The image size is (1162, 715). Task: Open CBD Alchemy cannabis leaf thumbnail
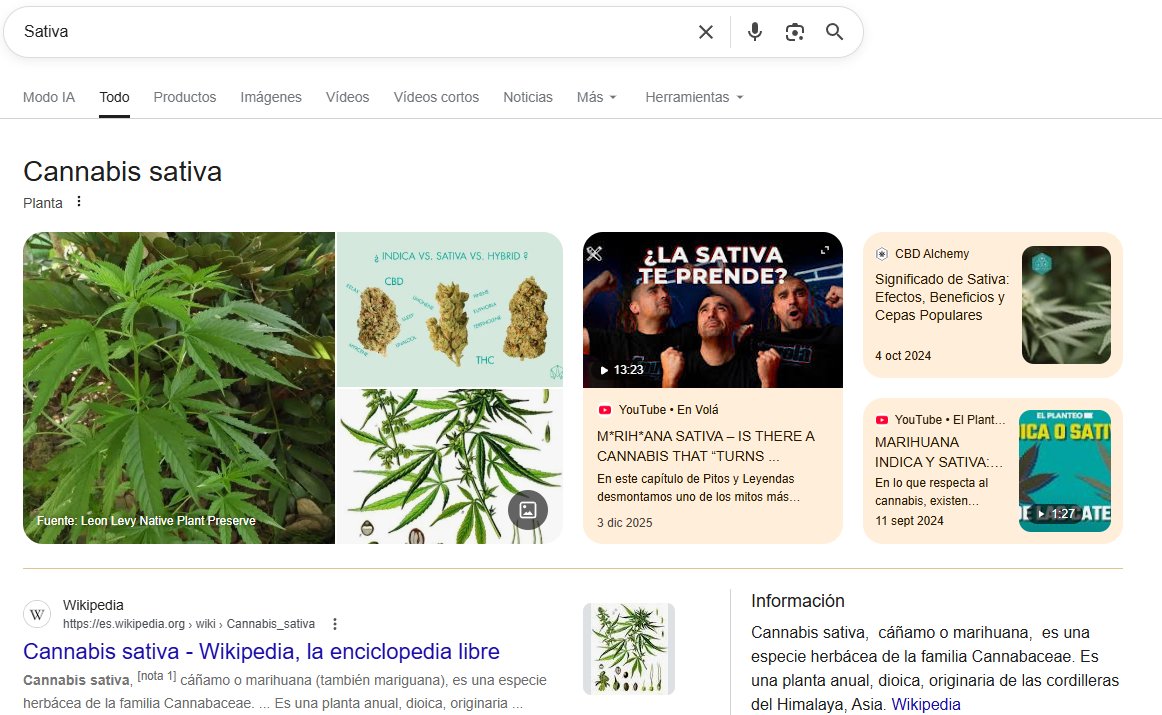pos(1066,305)
